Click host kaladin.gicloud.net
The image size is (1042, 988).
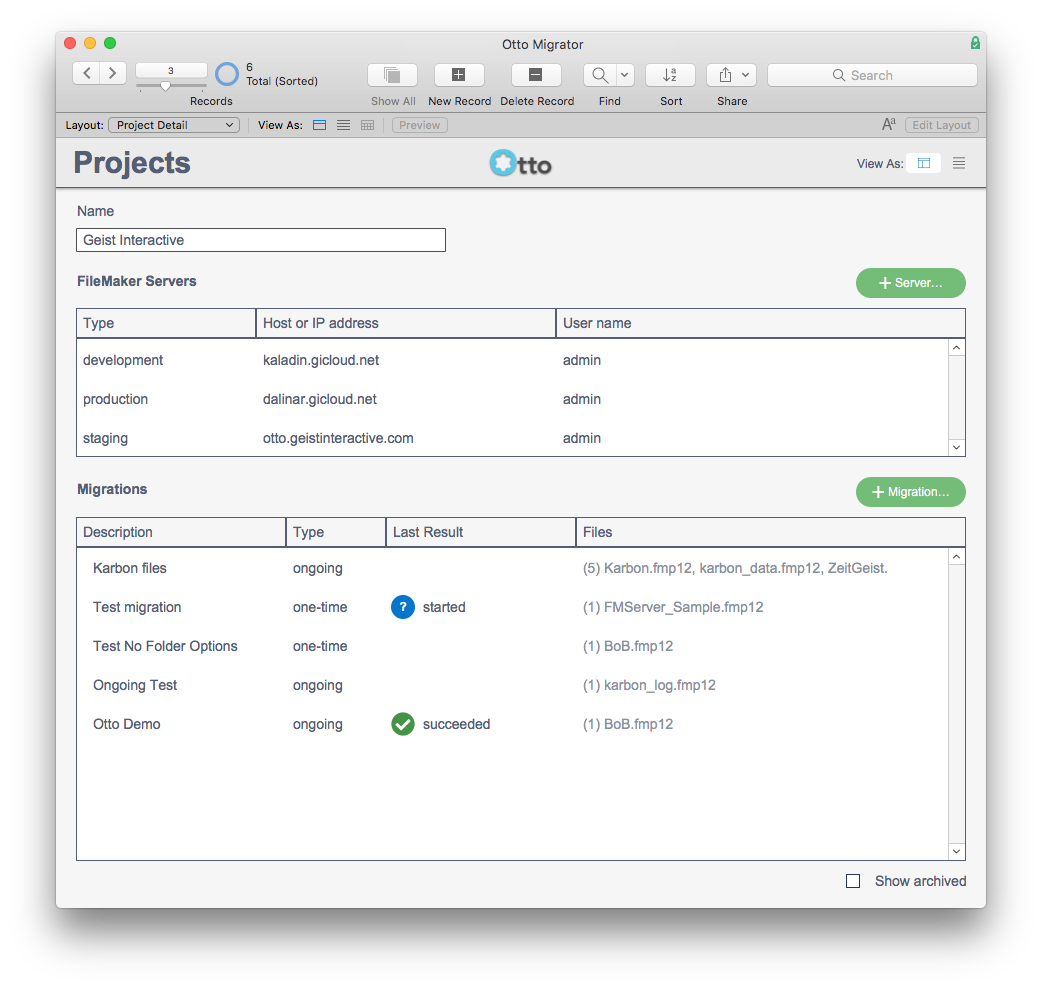[321, 360]
